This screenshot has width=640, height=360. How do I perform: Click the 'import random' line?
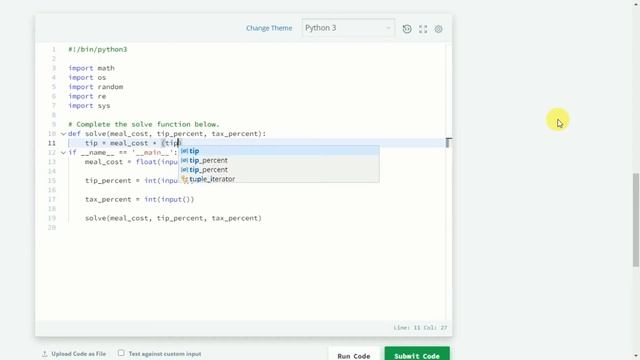(x=96, y=87)
